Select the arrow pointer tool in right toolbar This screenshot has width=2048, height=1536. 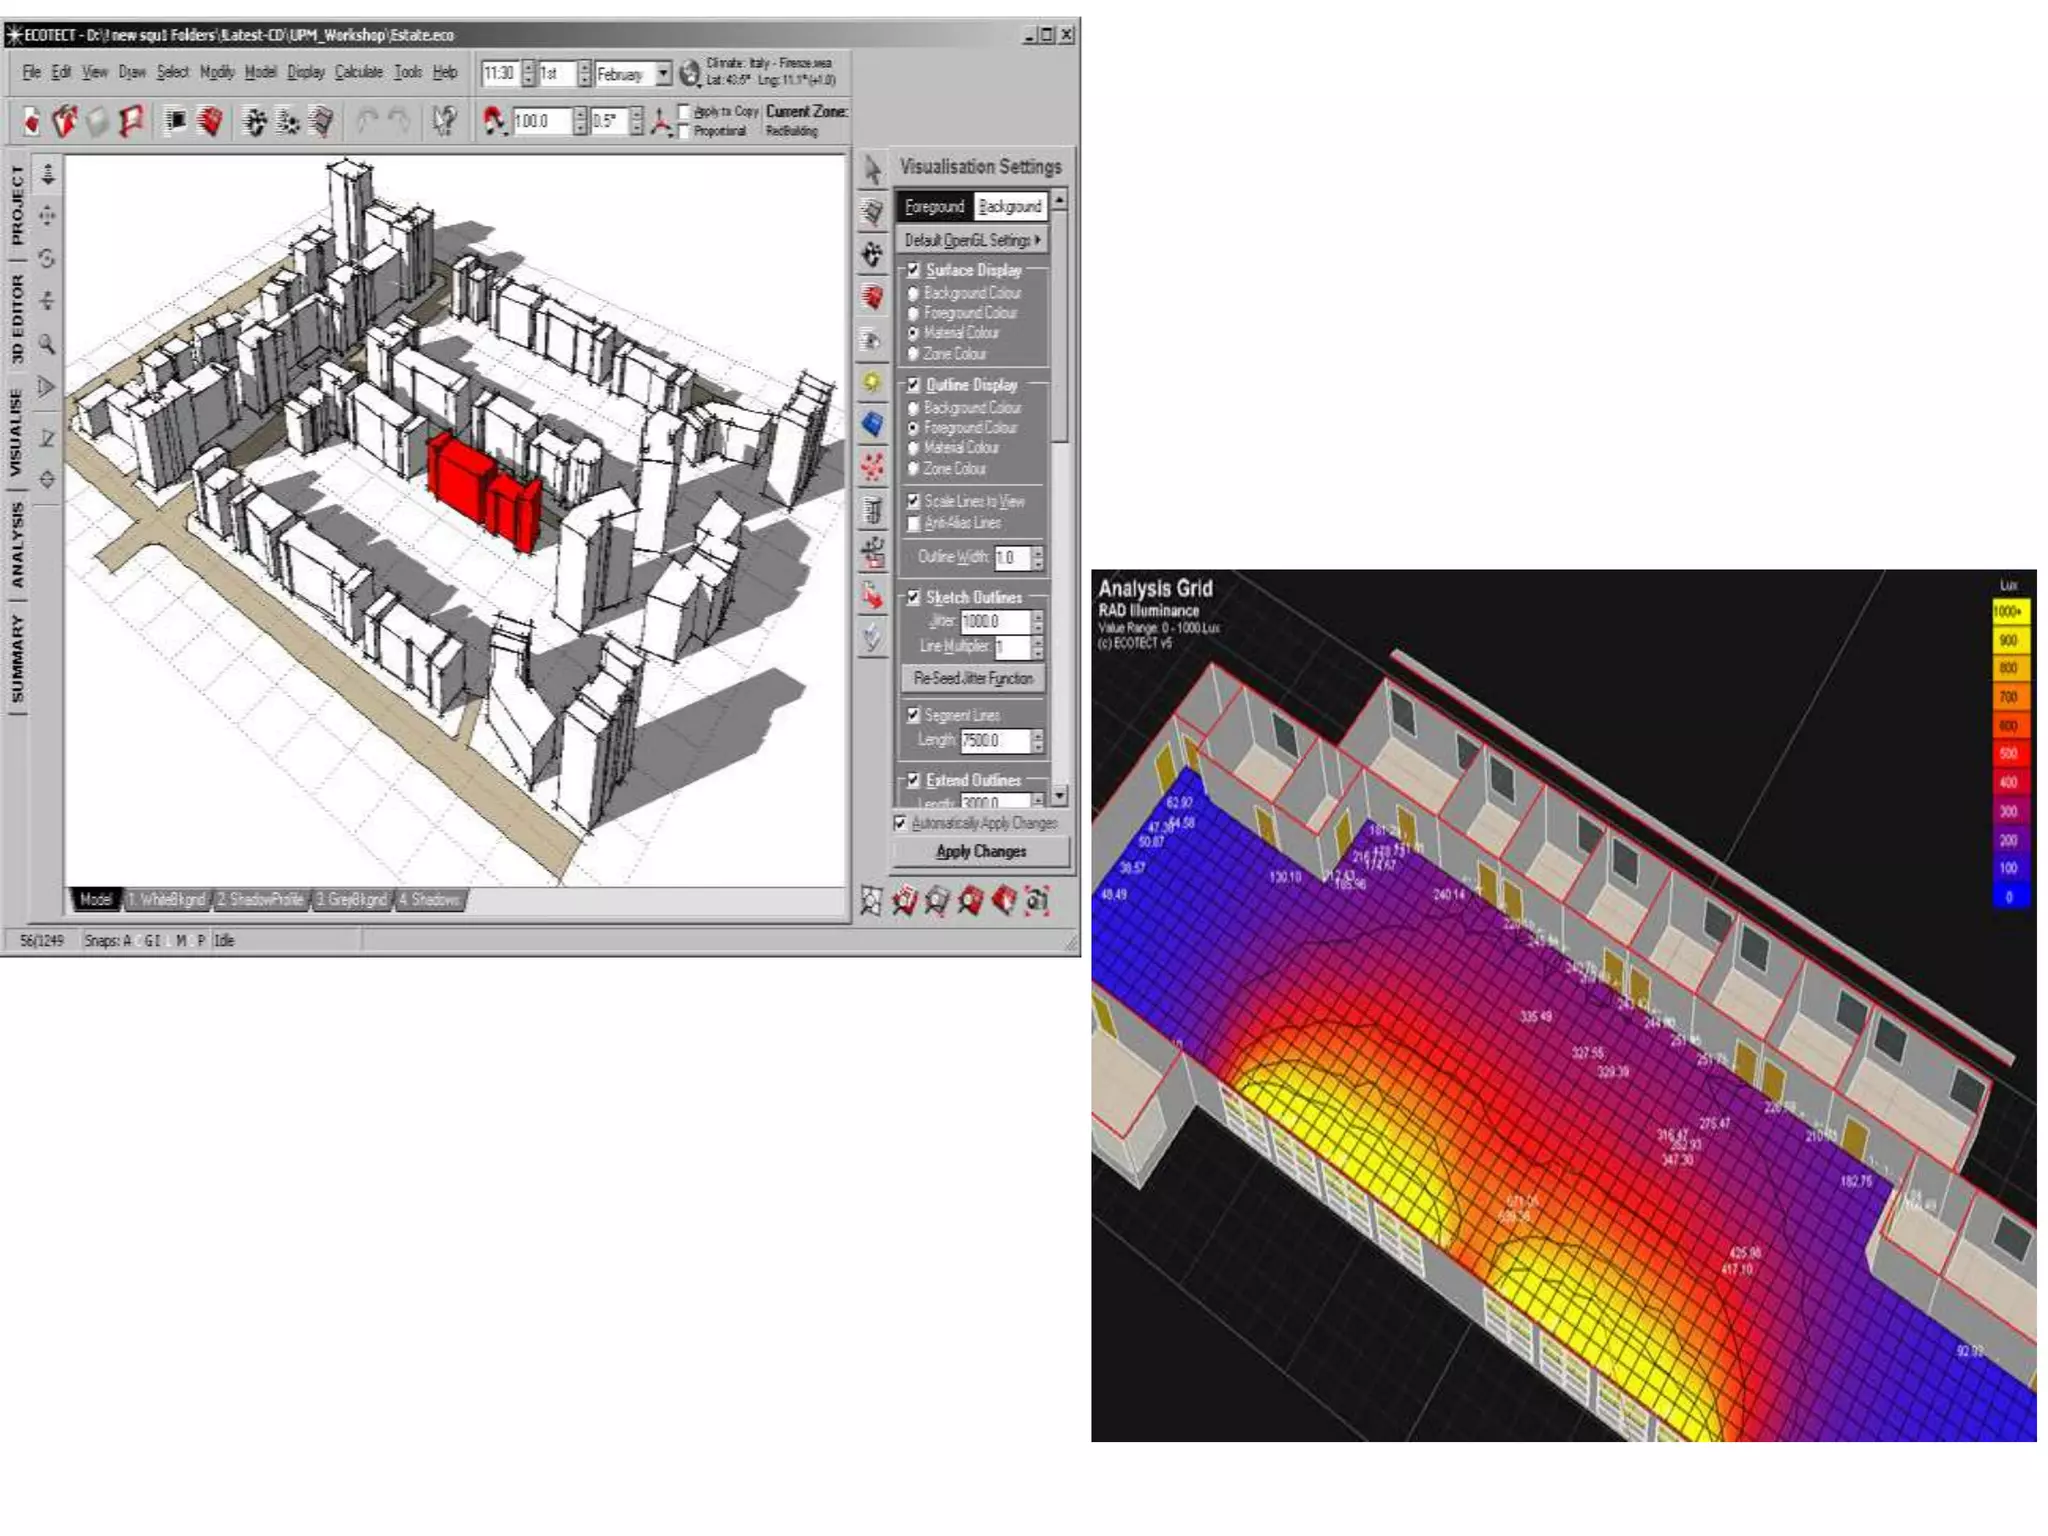point(872,169)
